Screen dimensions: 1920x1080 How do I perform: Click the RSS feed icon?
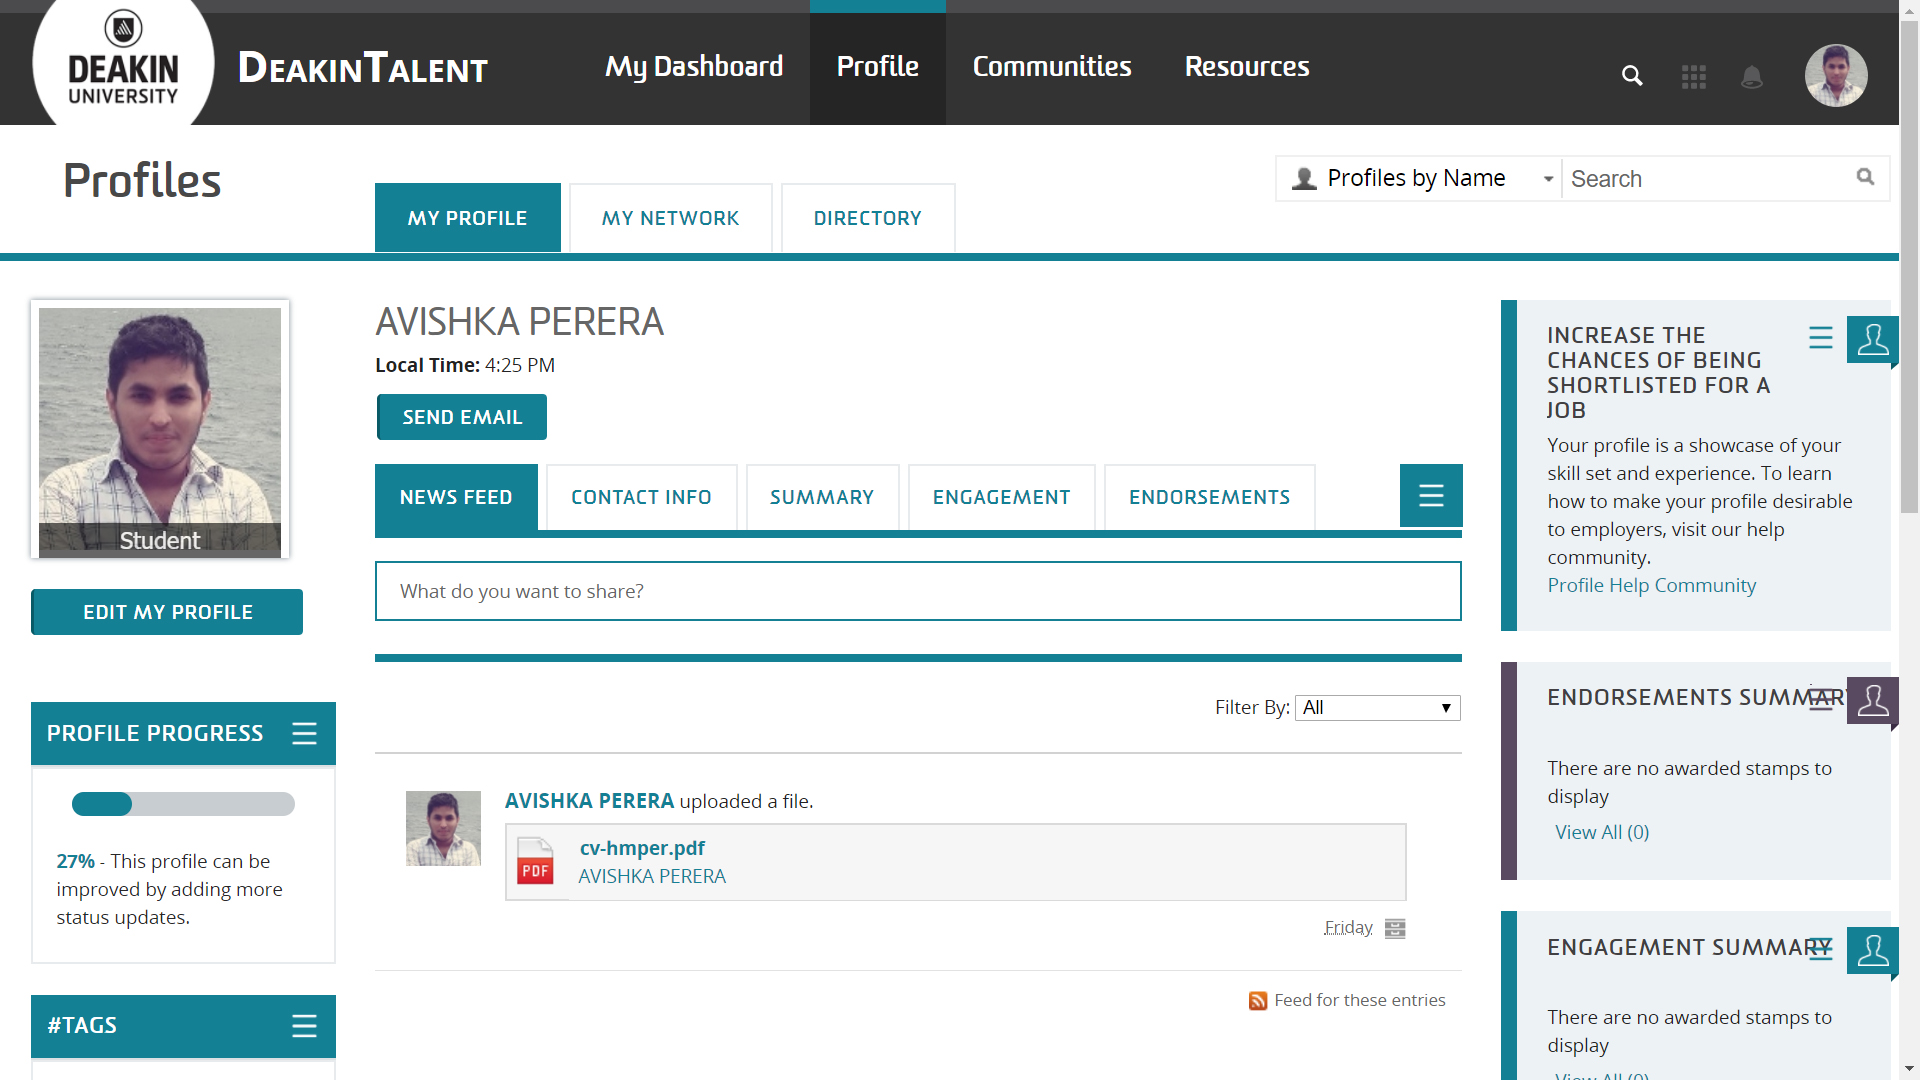click(x=1258, y=1001)
